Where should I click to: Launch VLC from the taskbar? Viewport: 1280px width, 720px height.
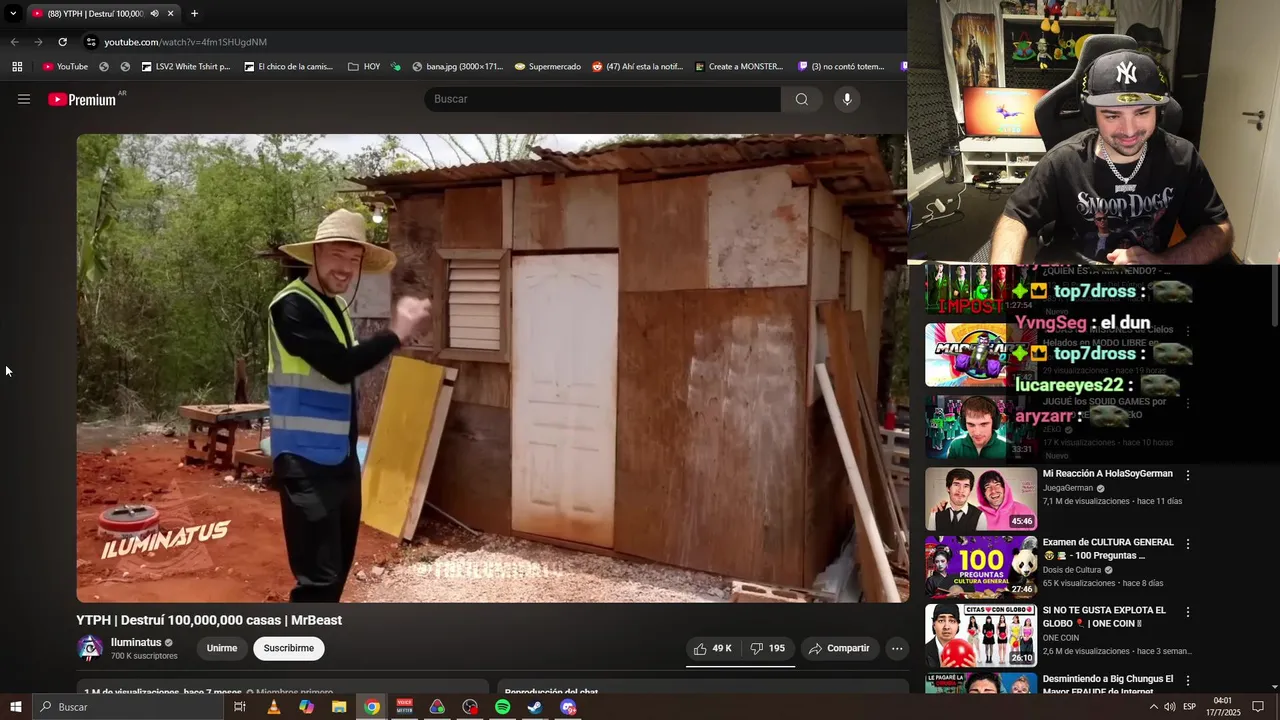[x=273, y=707]
